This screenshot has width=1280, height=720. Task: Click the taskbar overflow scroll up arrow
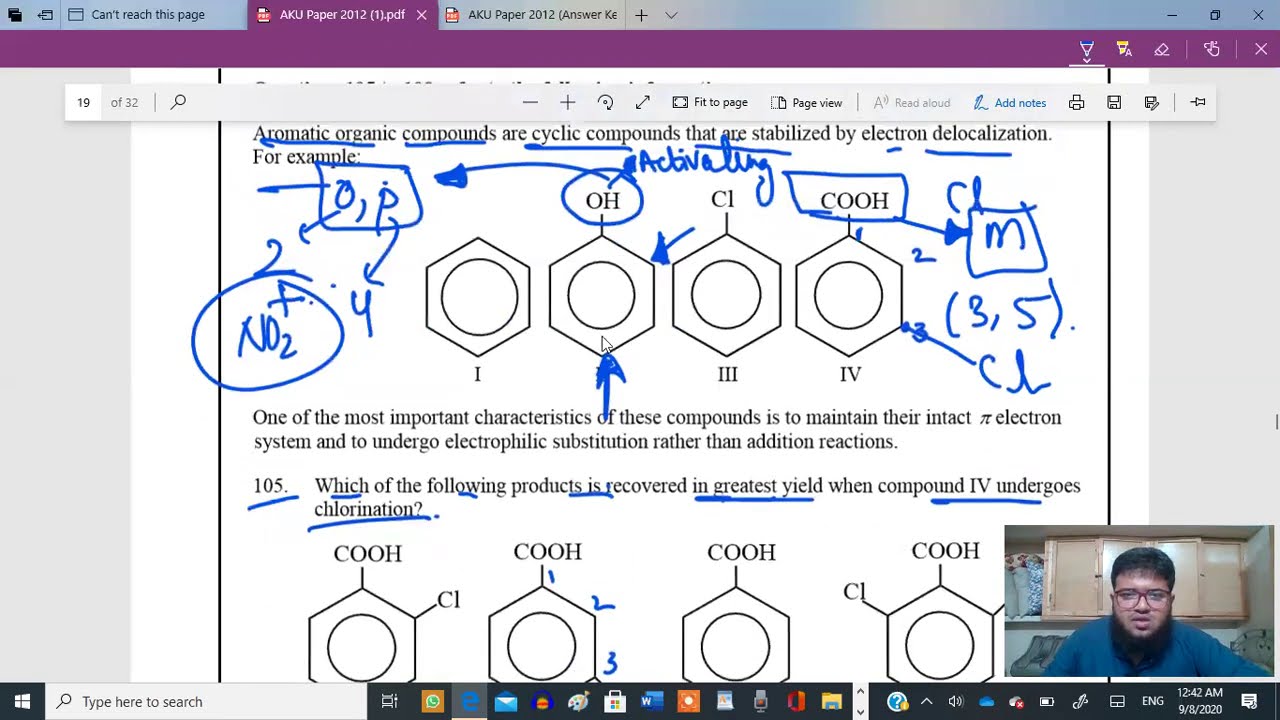coord(860,691)
